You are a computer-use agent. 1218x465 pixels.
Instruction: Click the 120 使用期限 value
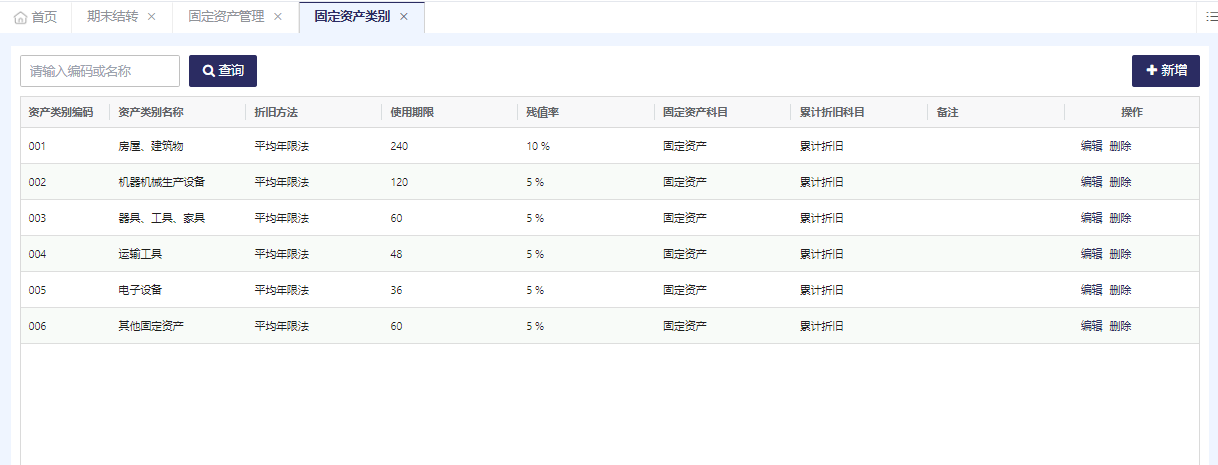400,182
